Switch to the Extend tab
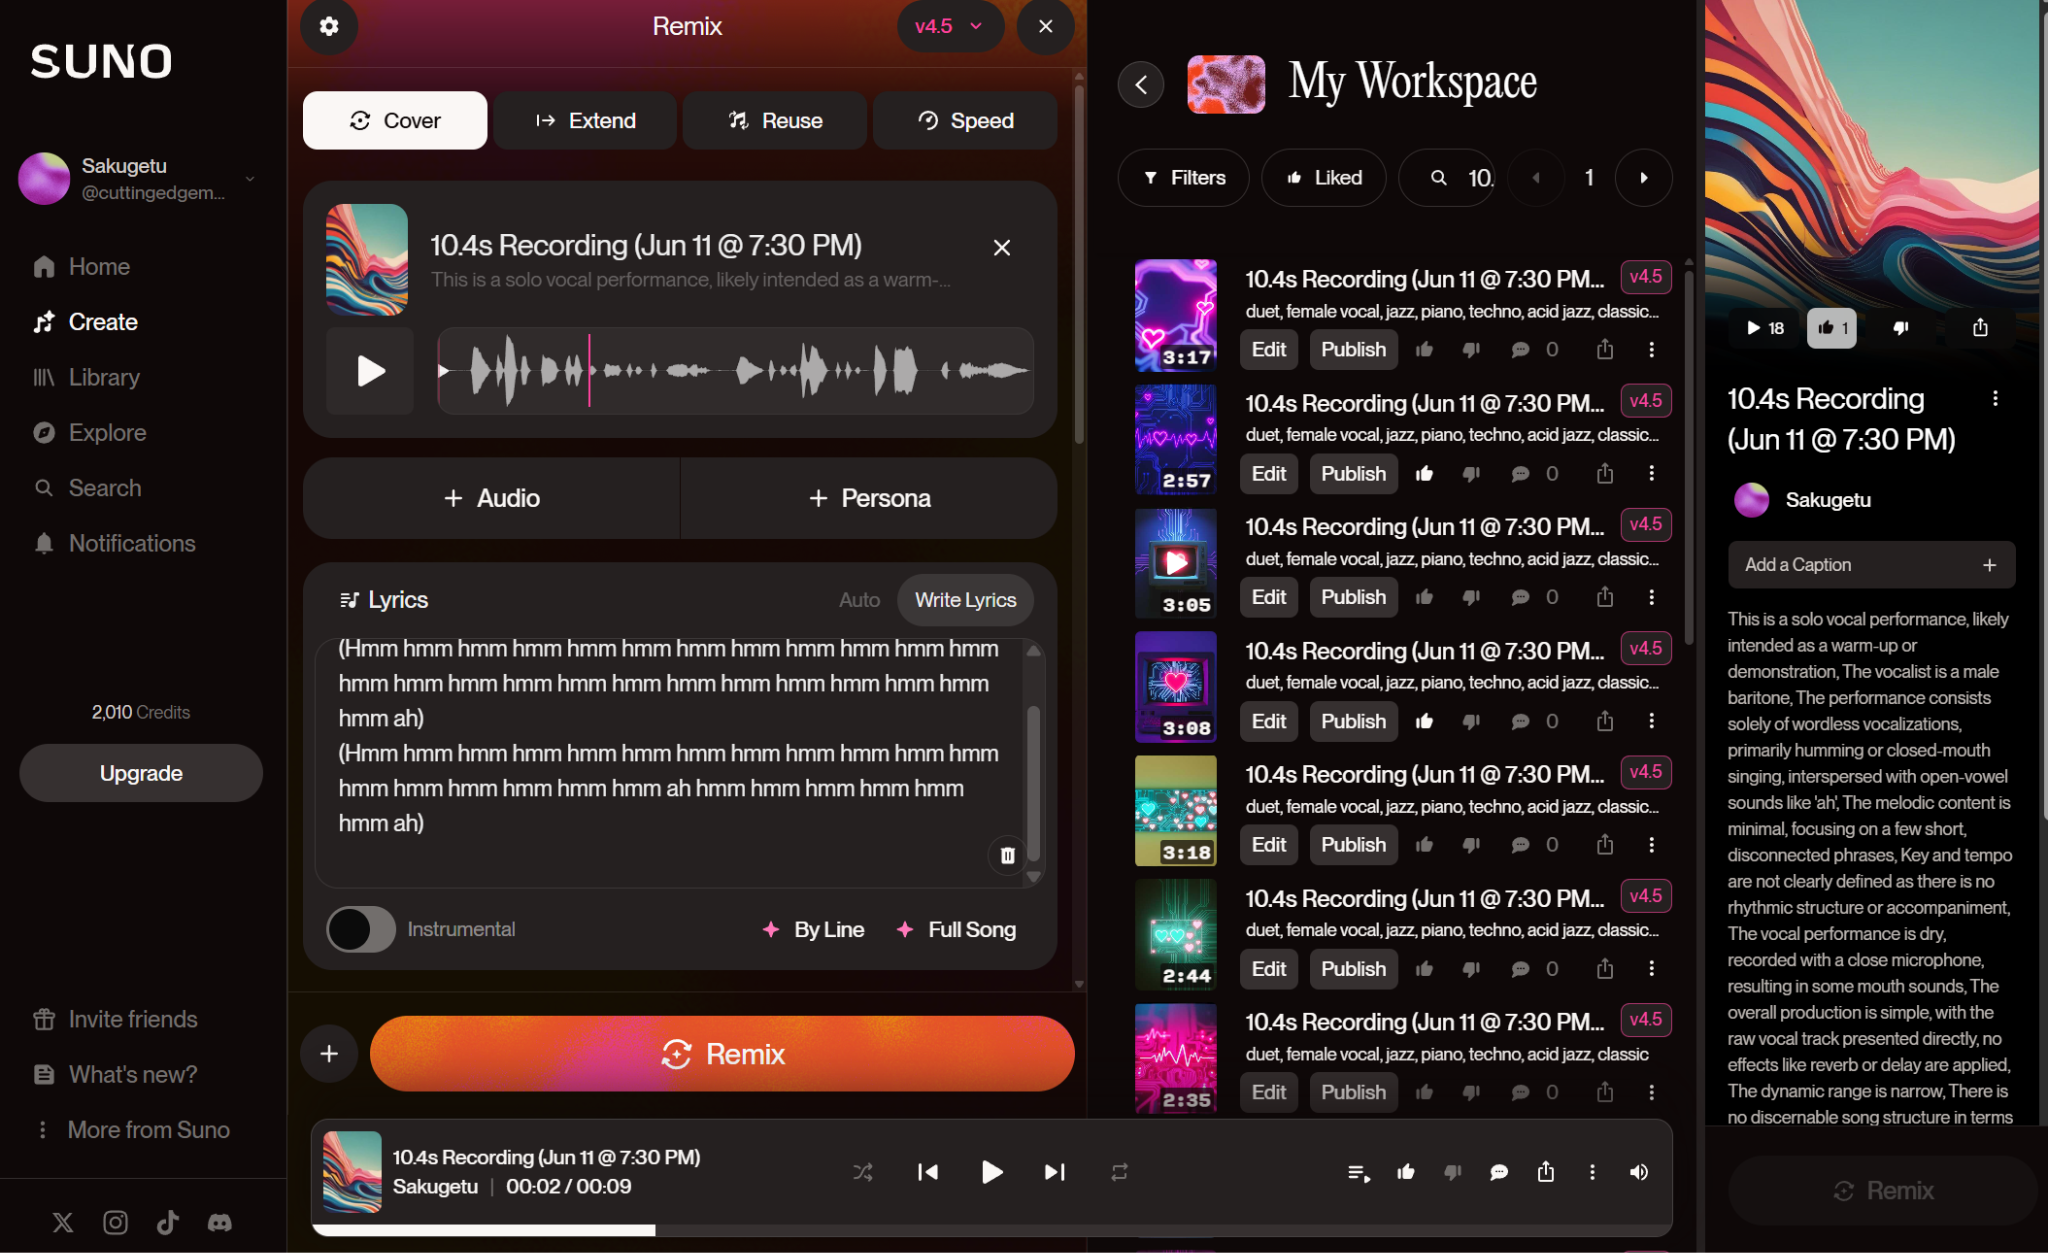The width and height of the screenshot is (2048, 1253). tap(585, 121)
